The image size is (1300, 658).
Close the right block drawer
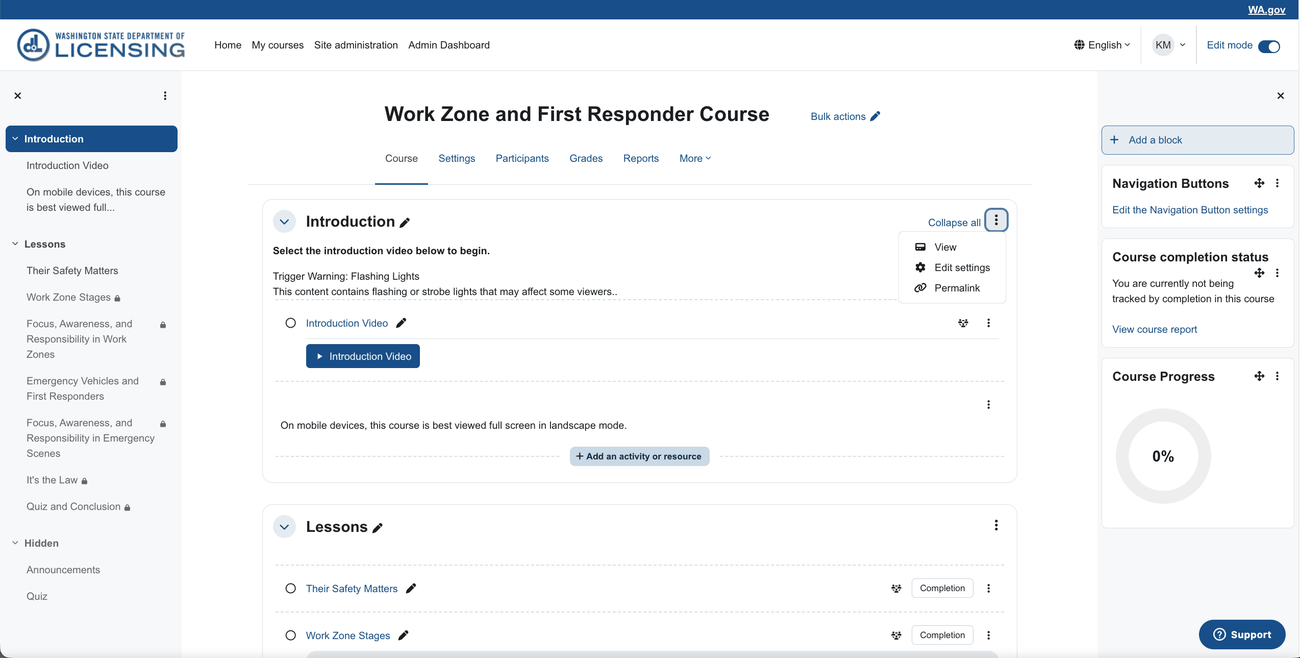[1281, 96]
